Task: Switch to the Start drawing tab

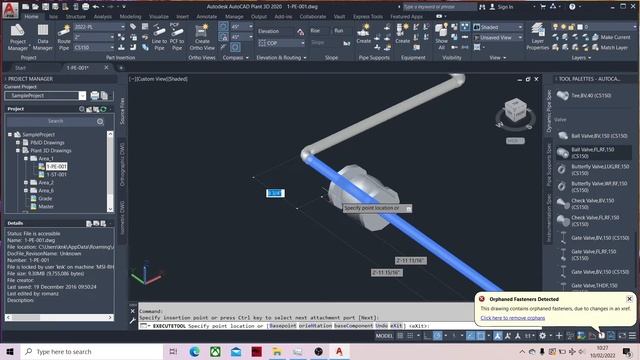Action: coord(20,68)
